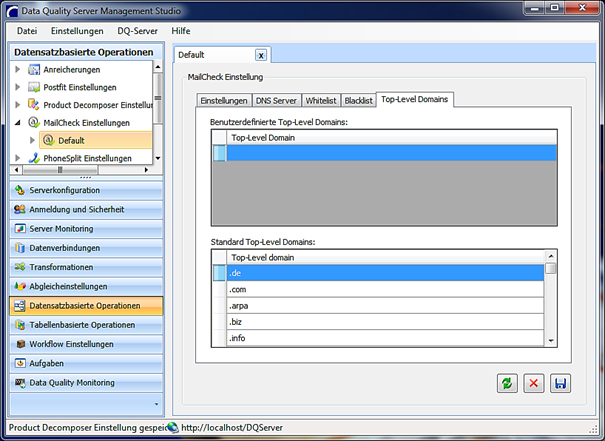Open the Datei menu
Screen dimensions: 605x441
coord(27,31)
